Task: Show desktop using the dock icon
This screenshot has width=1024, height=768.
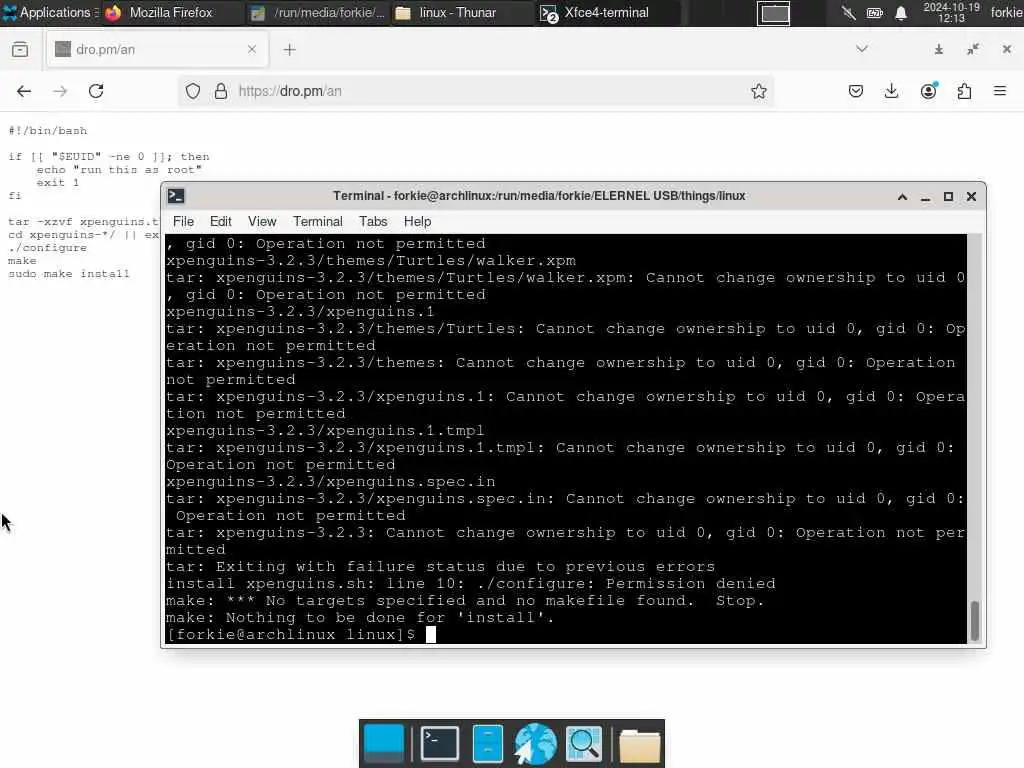Action: (x=384, y=743)
